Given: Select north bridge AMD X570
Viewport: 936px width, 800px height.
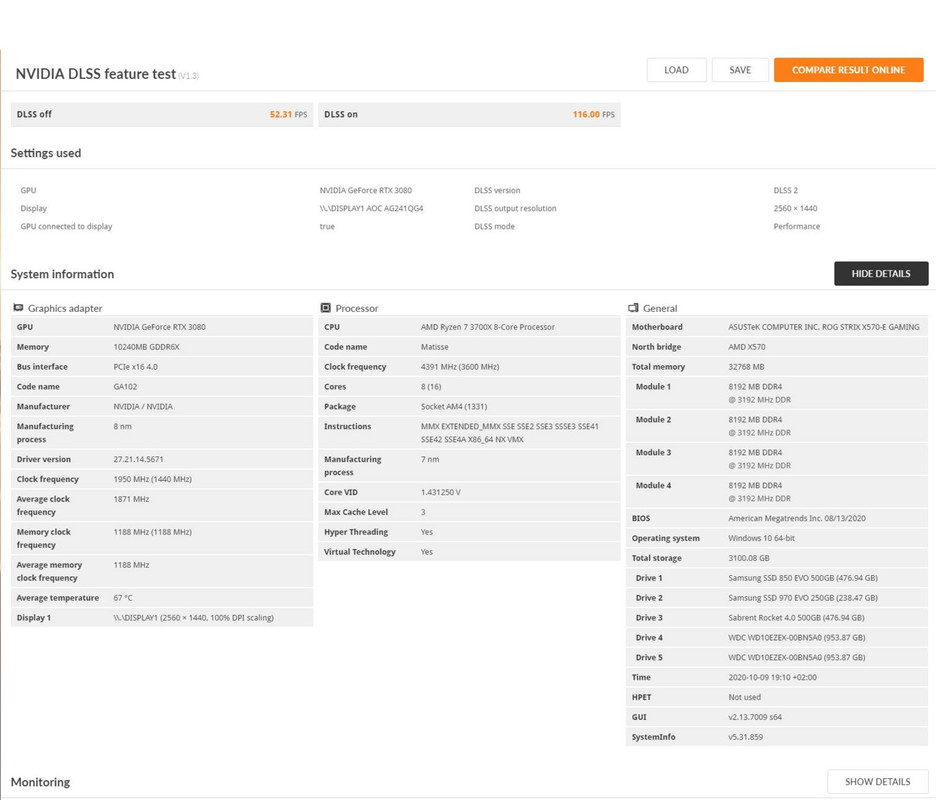Looking at the screenshot, I should point(747,347).
